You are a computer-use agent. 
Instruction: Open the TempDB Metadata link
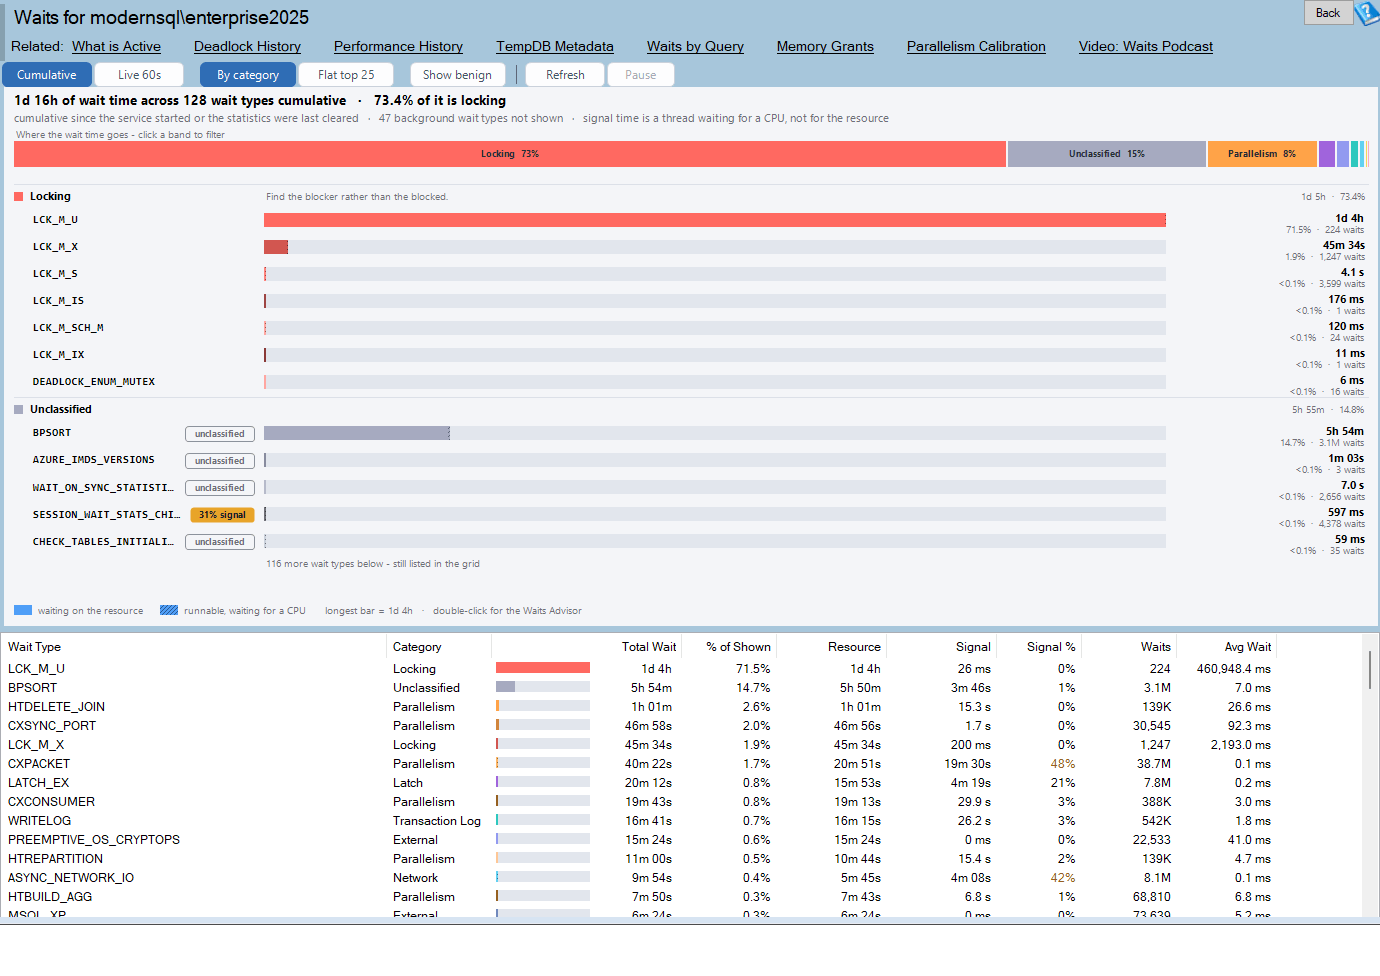pyautogui.click(x=555, y=46)
